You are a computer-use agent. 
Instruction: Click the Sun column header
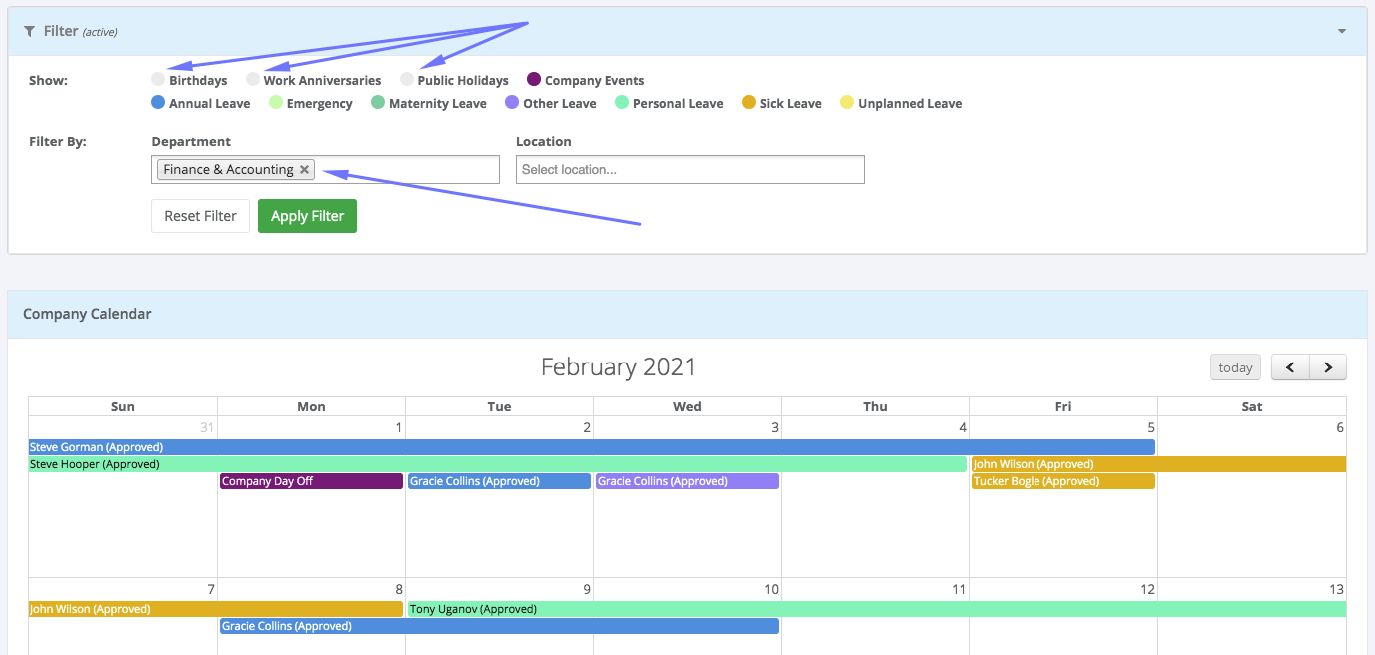click(x=123, y=406)
